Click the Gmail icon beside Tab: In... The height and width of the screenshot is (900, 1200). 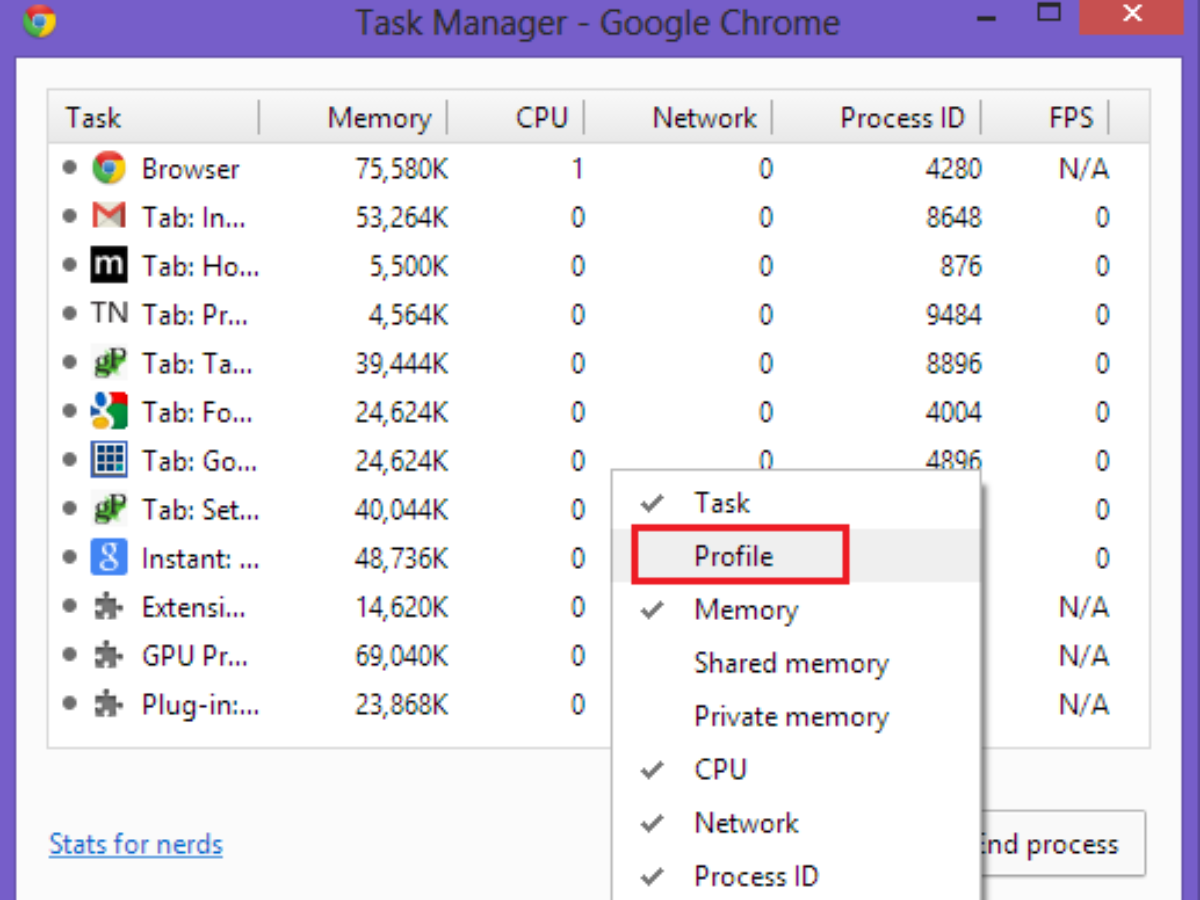[x=108, y=216]
